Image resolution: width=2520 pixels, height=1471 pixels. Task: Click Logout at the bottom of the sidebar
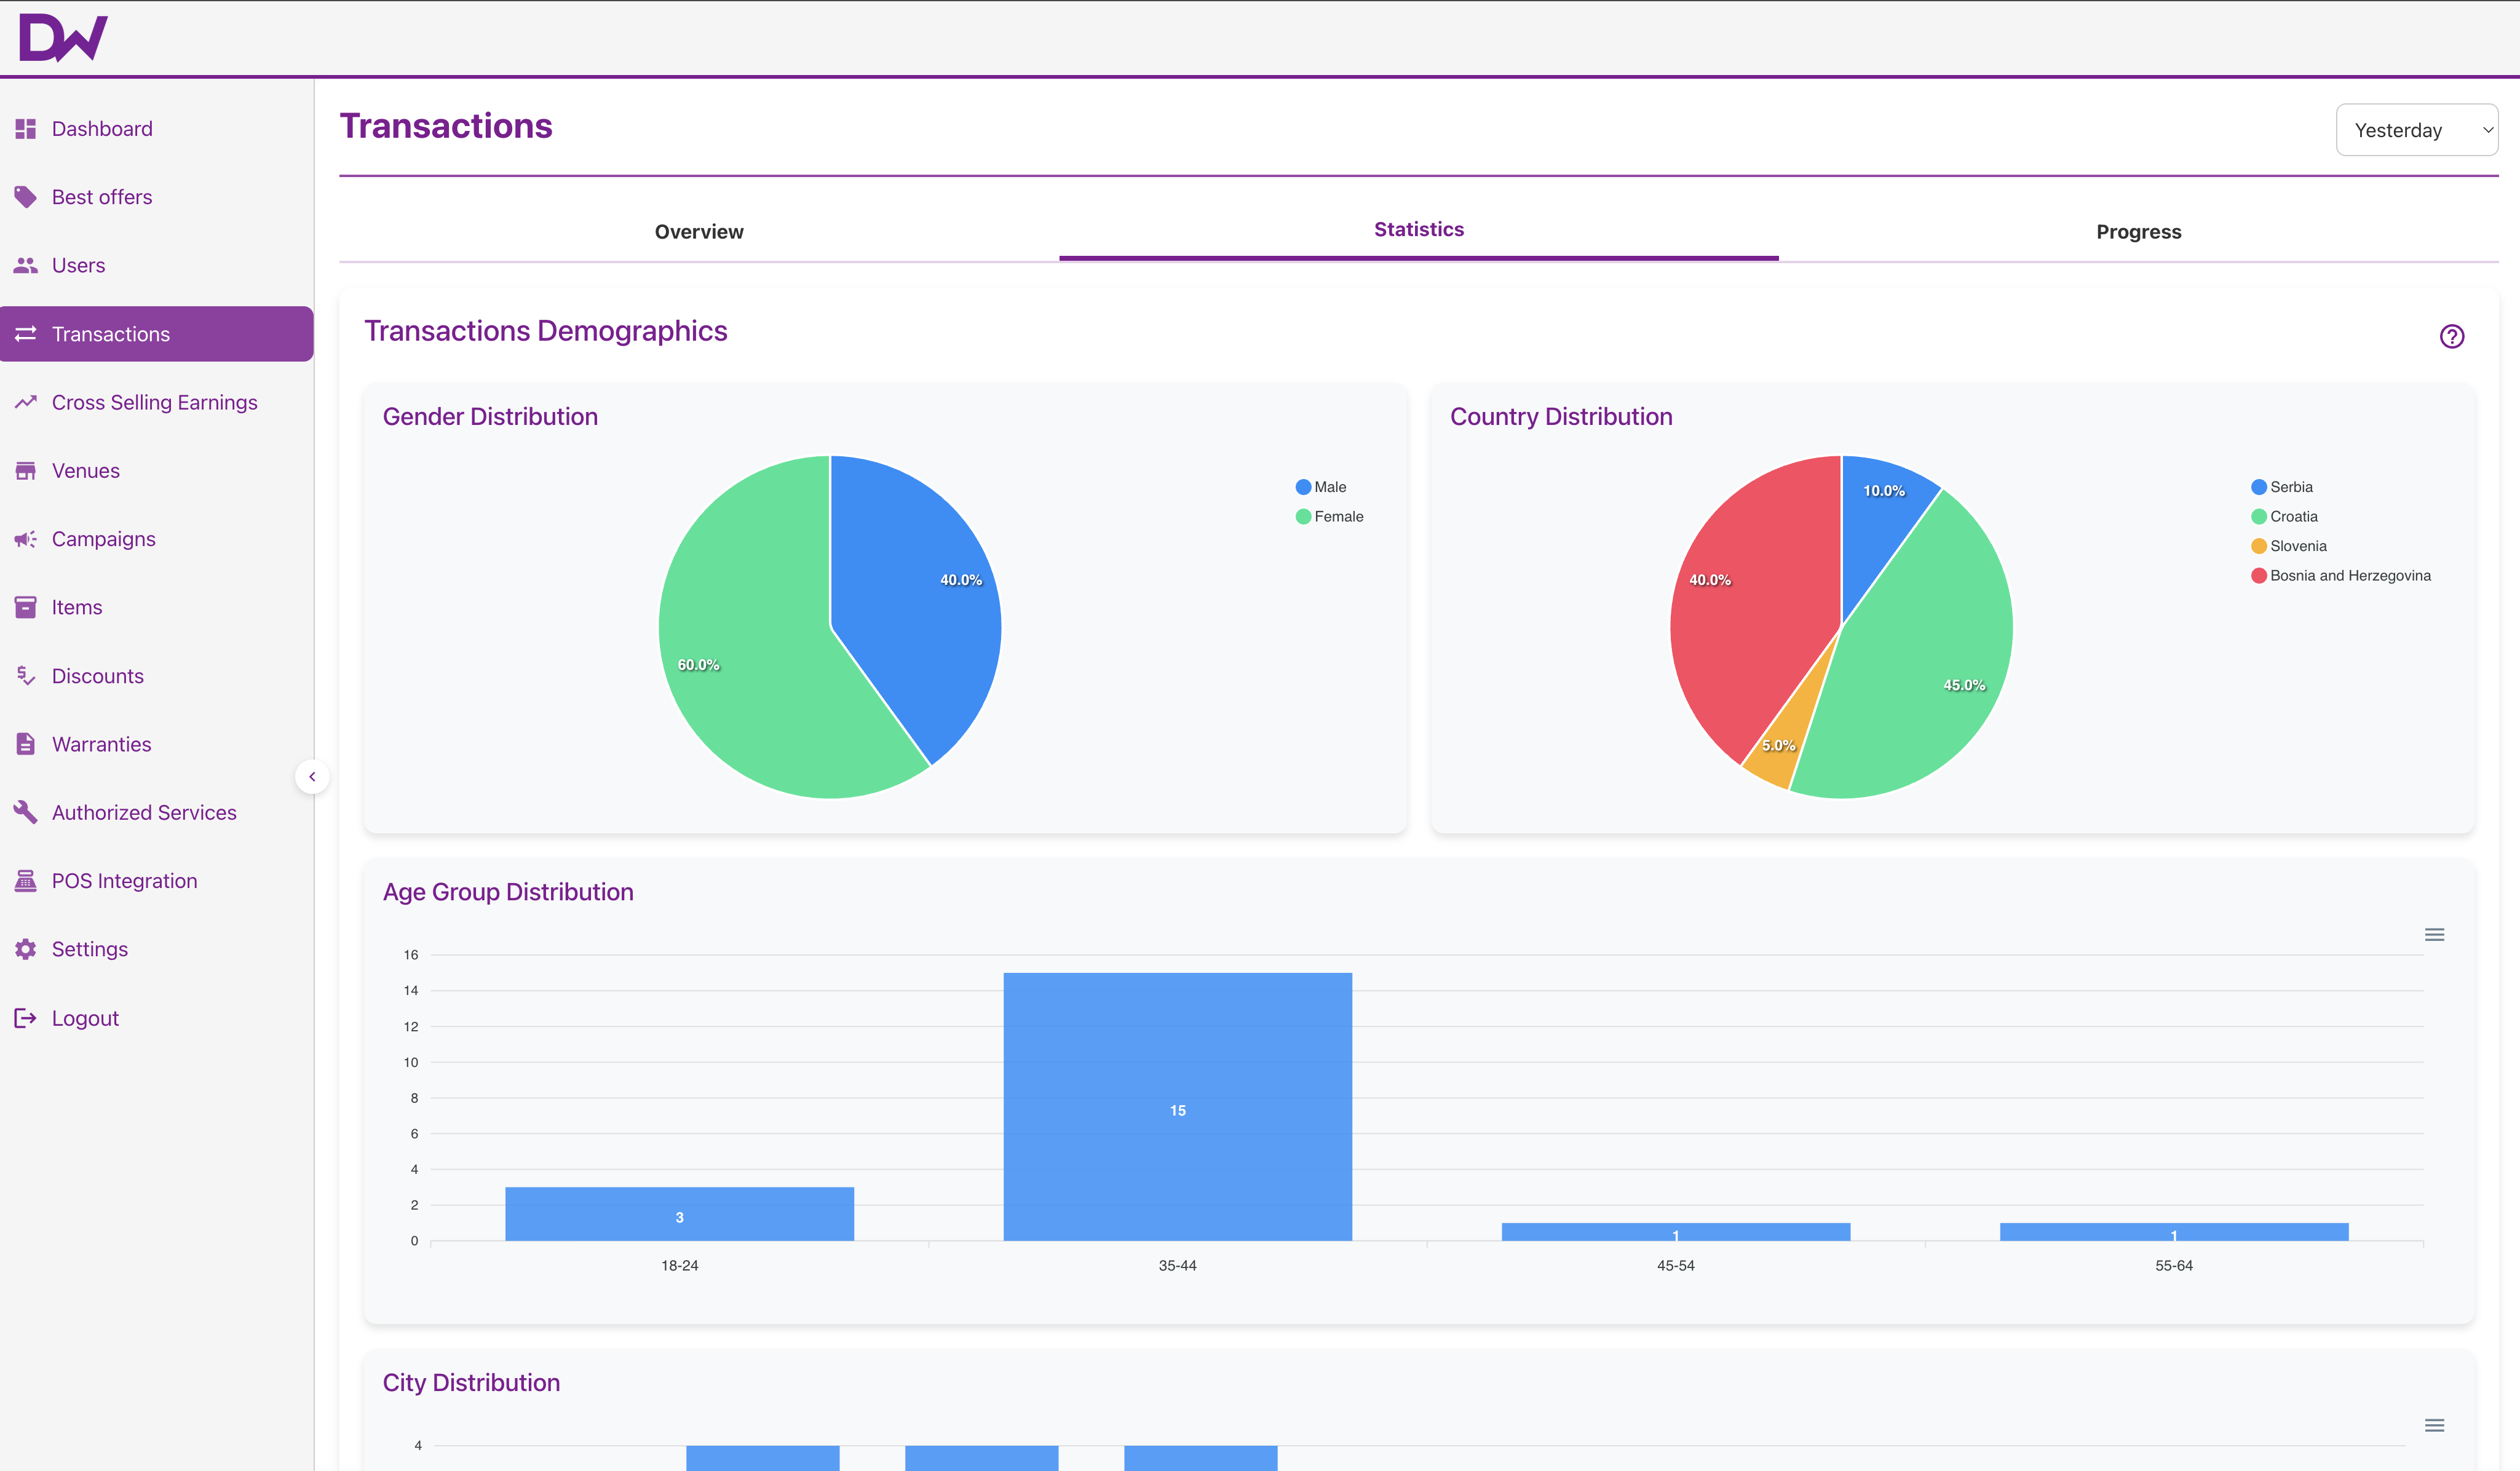(x=85, y=1017)
